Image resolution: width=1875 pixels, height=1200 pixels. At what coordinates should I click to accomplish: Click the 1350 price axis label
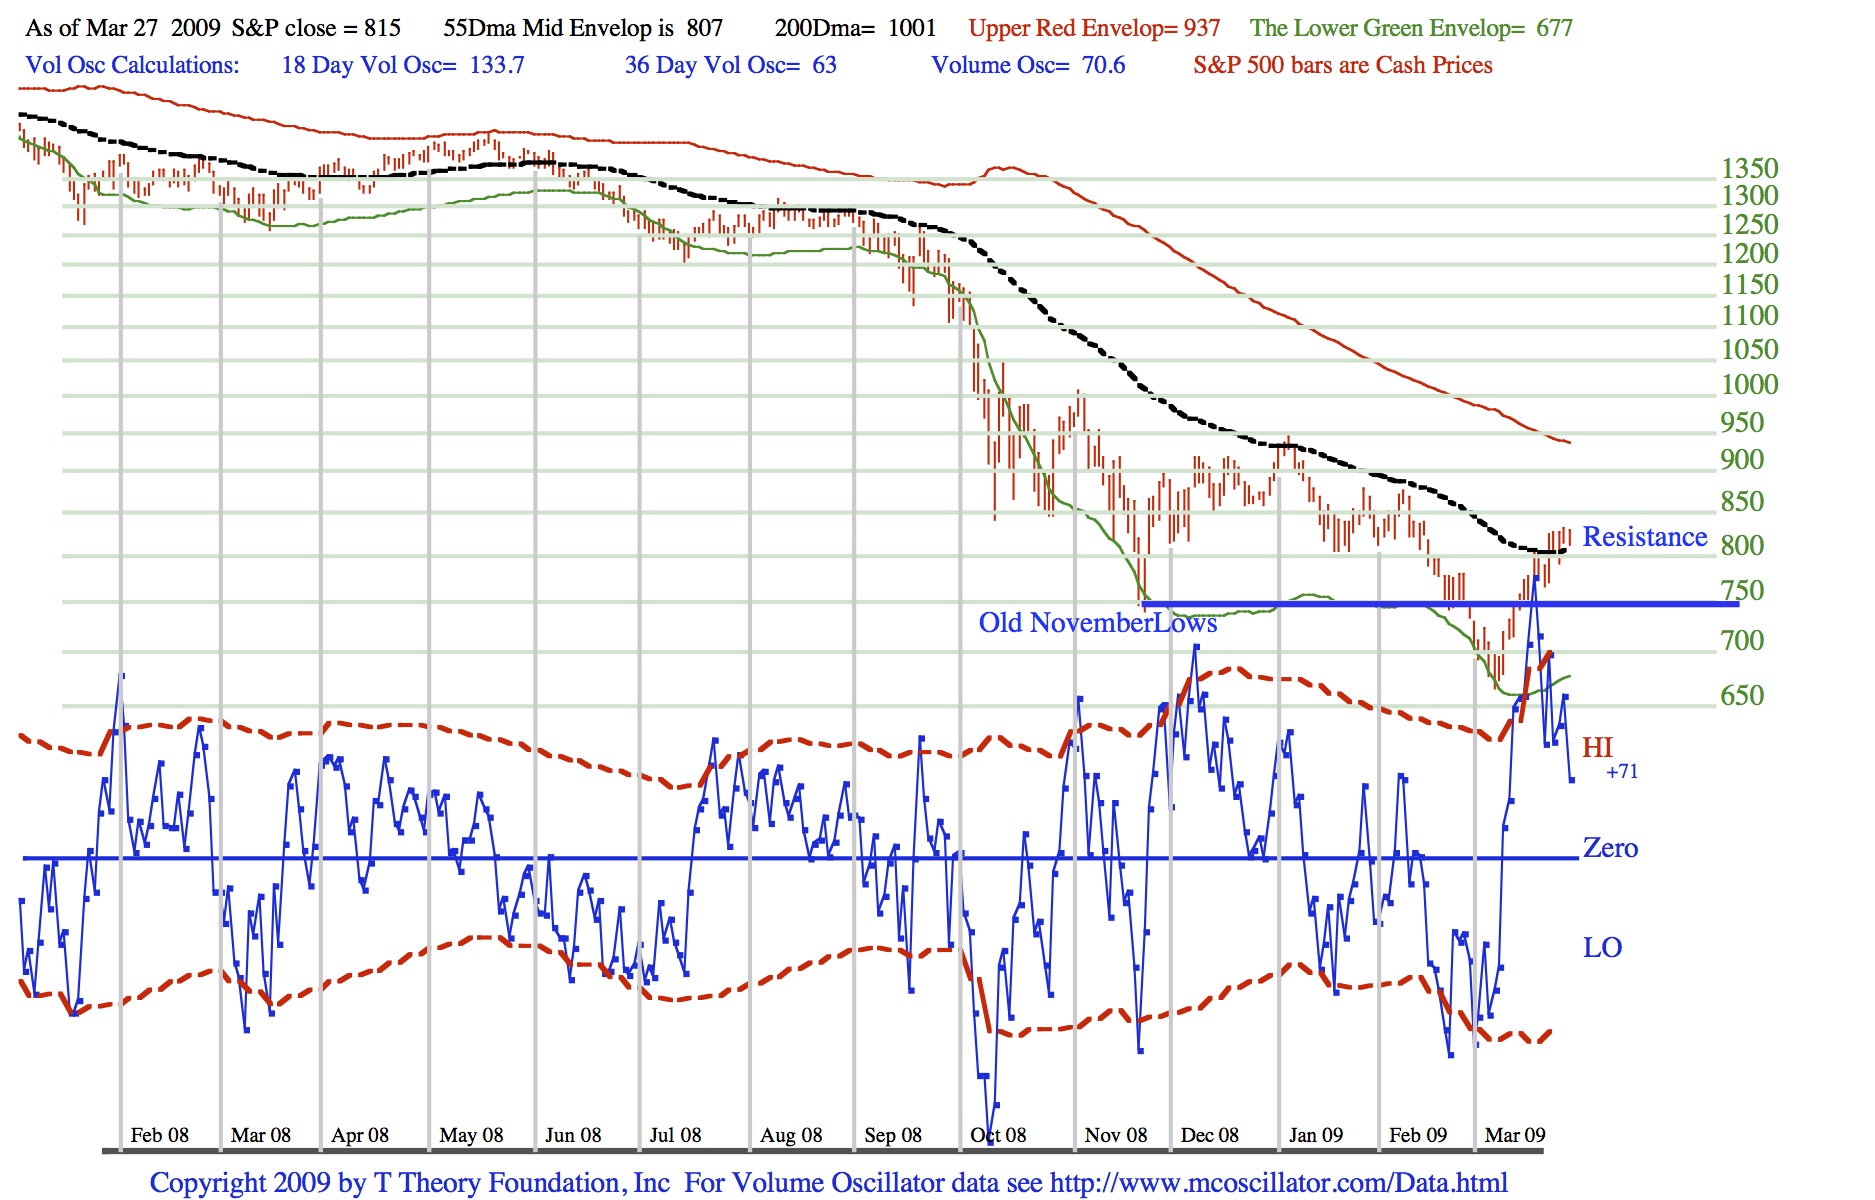[1749, 168]
